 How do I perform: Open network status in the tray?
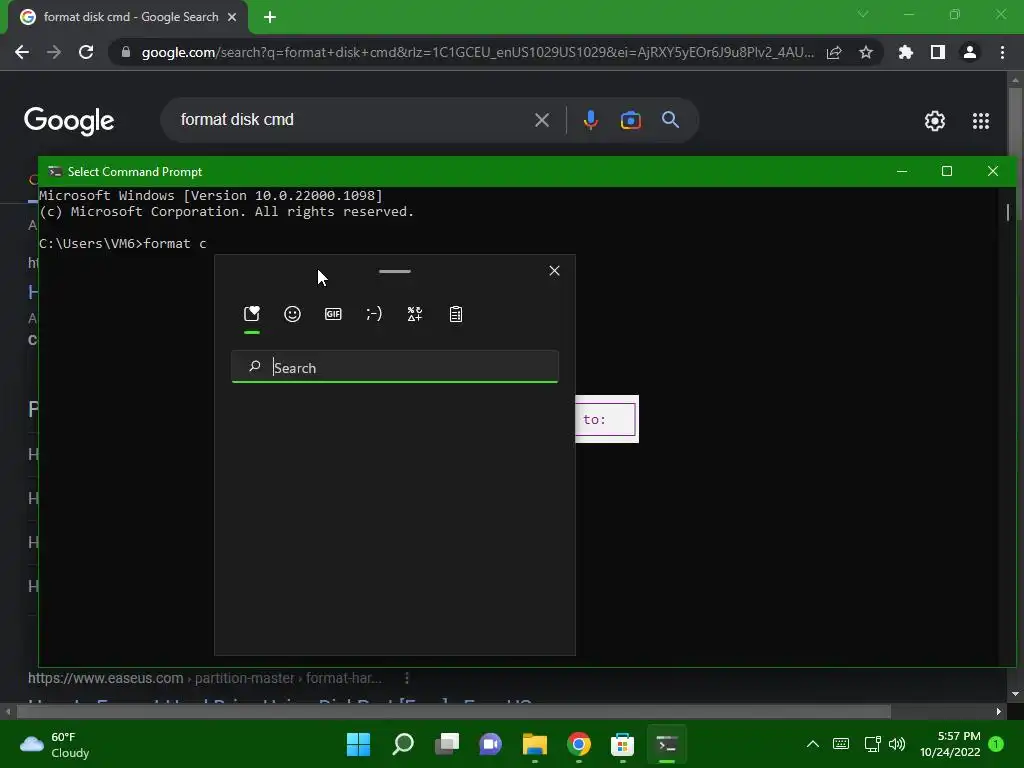coord(872,744)
